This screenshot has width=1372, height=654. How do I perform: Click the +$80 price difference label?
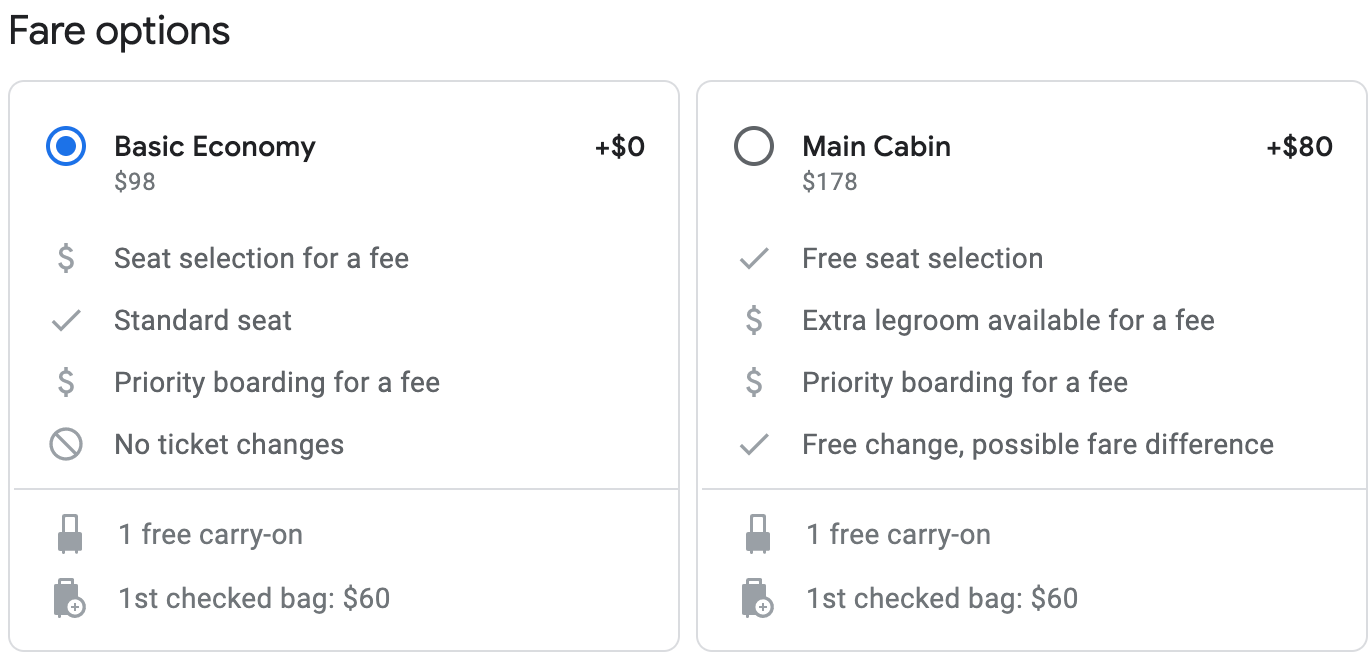click(1299, 147)
